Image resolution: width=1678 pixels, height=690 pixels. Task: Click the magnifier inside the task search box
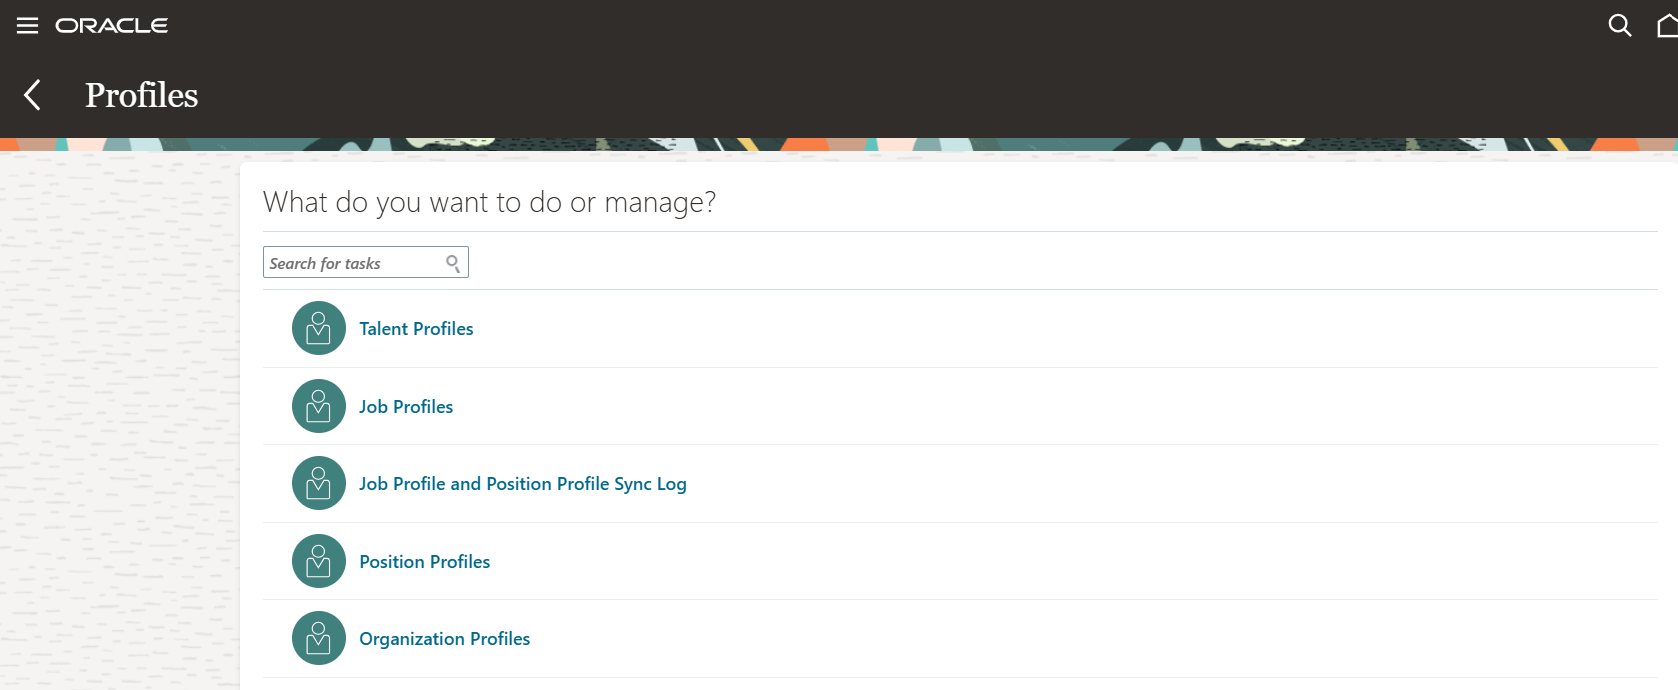point(453,262)
